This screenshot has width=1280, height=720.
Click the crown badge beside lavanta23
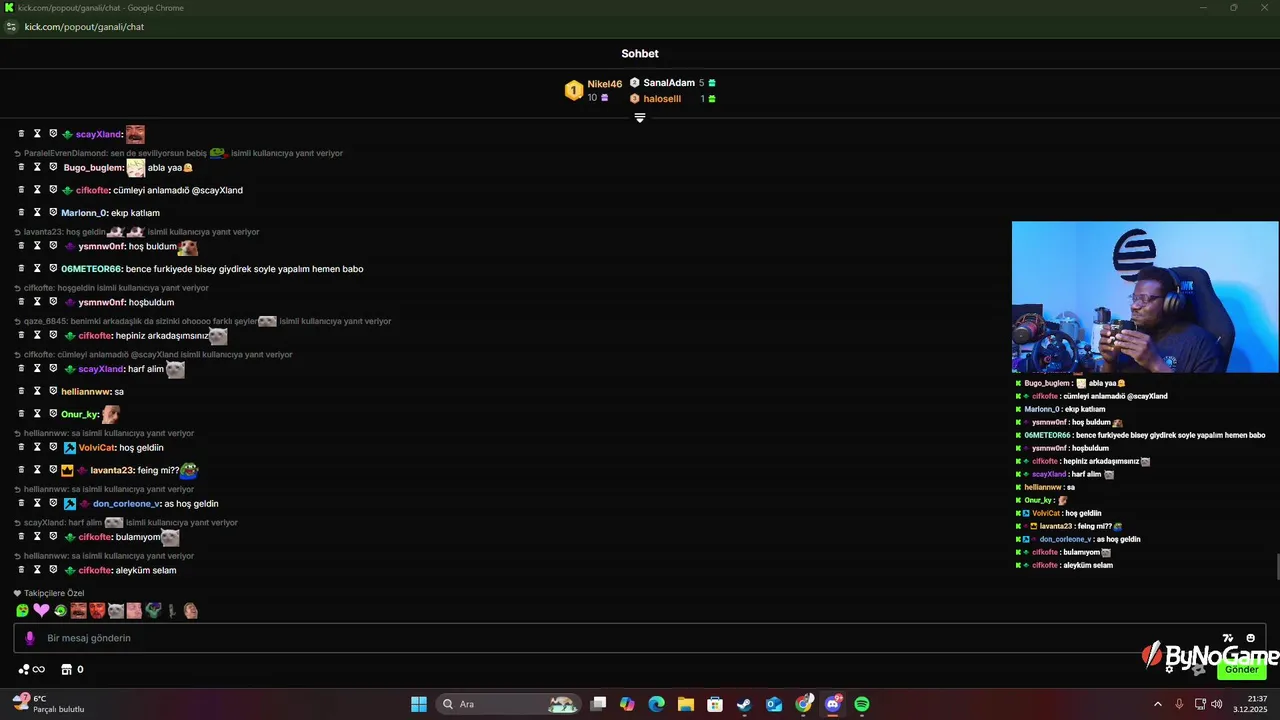67,470
